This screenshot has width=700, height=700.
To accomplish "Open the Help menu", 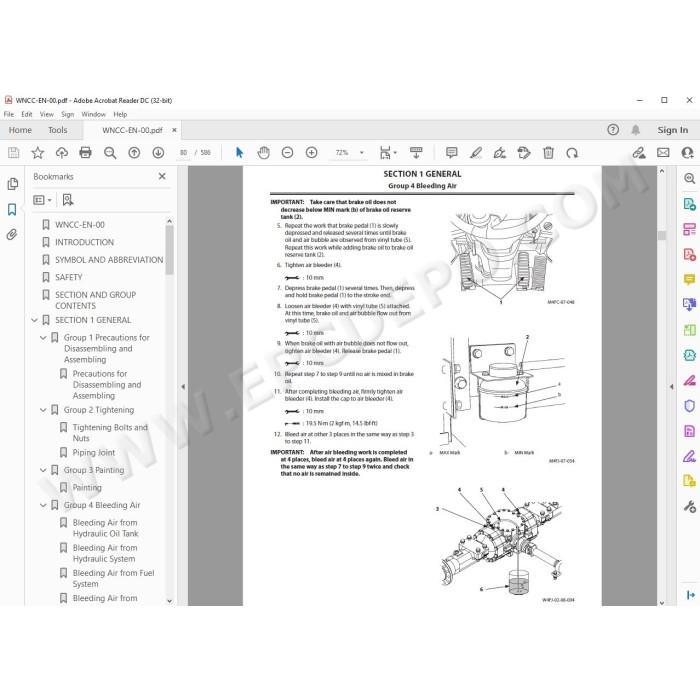I will pyautogui.click(x=120, y=114).
